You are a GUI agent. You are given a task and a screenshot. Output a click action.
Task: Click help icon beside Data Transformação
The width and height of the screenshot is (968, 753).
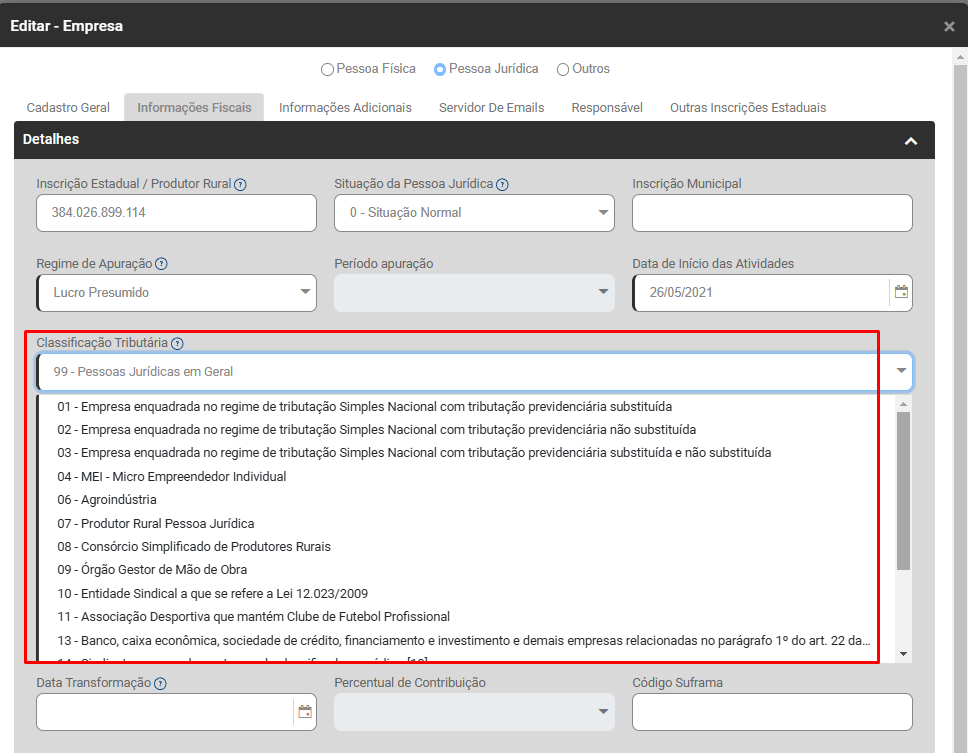[161, 683]
